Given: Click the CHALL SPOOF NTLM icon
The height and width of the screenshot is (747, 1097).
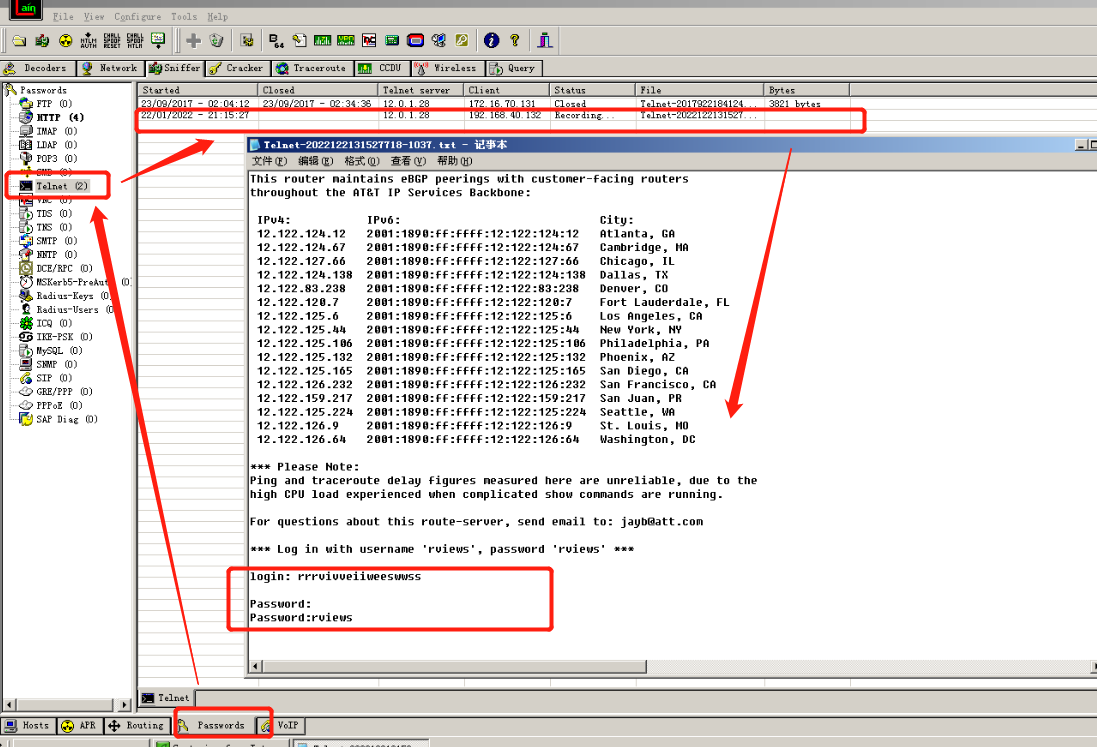Looking at the screenshot, I should [x=135, y=41].
